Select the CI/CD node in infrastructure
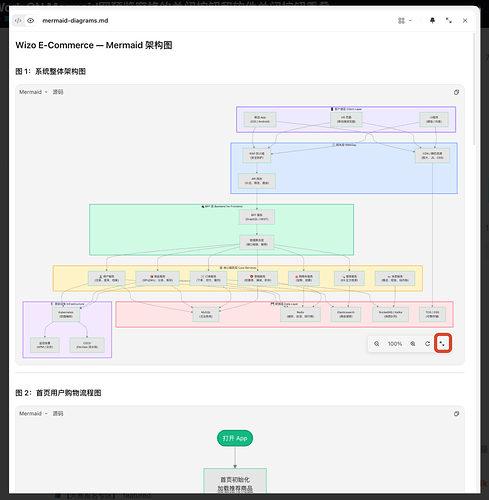The image size is (489, 500). [87, 345]
